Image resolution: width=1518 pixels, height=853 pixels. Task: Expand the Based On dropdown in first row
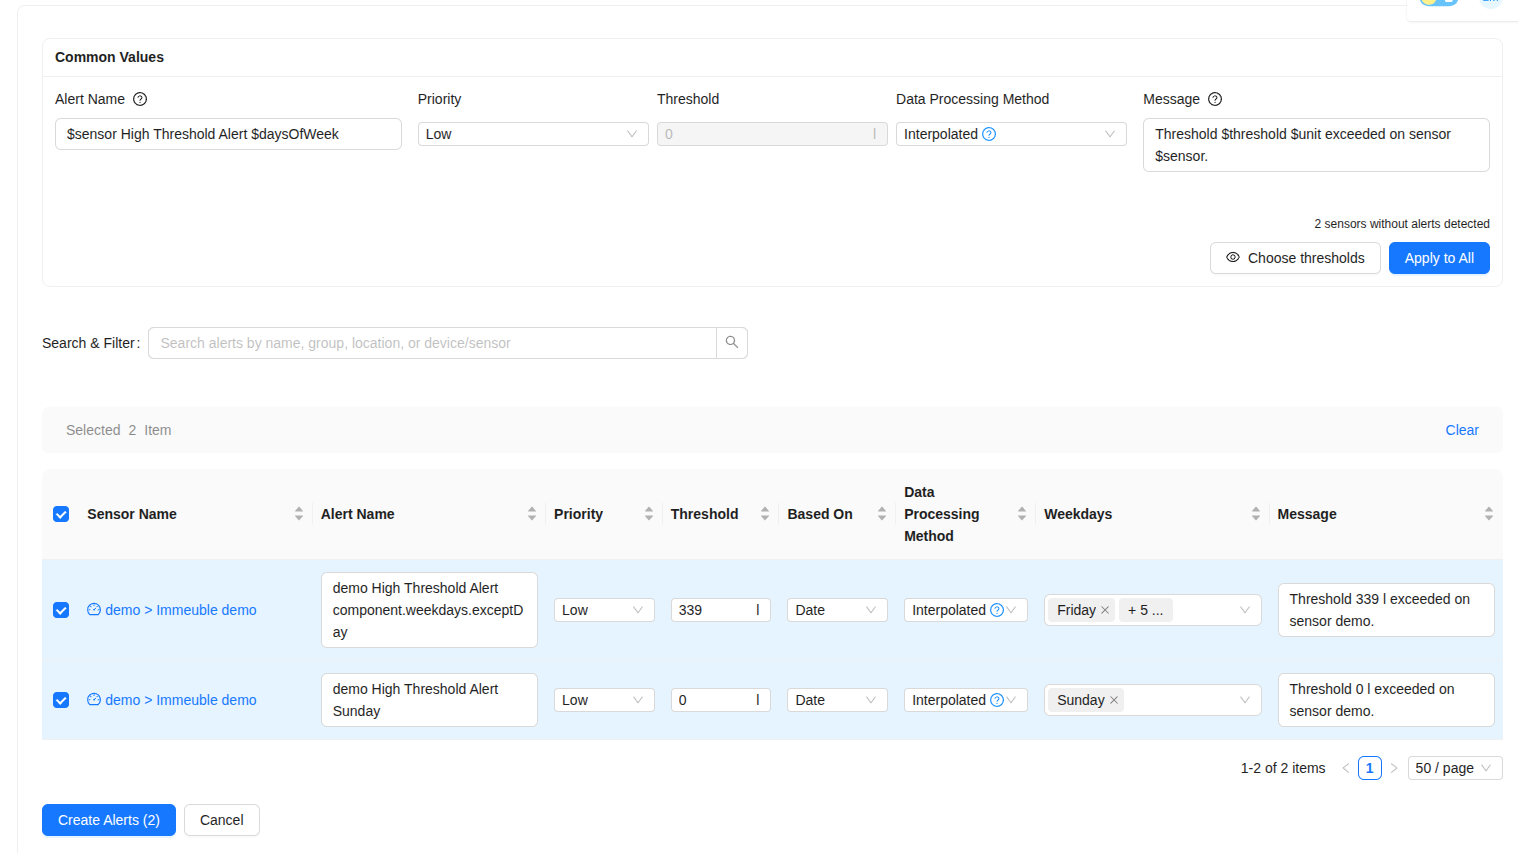click(x=836, y=610)
